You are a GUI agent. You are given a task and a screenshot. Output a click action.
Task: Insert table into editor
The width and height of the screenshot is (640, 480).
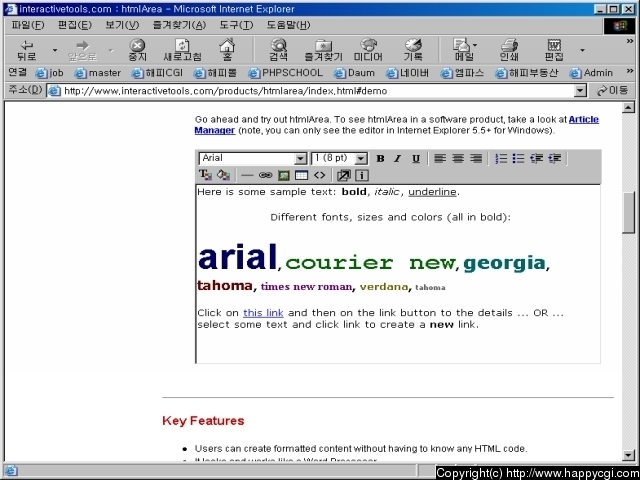coord(301,176)
